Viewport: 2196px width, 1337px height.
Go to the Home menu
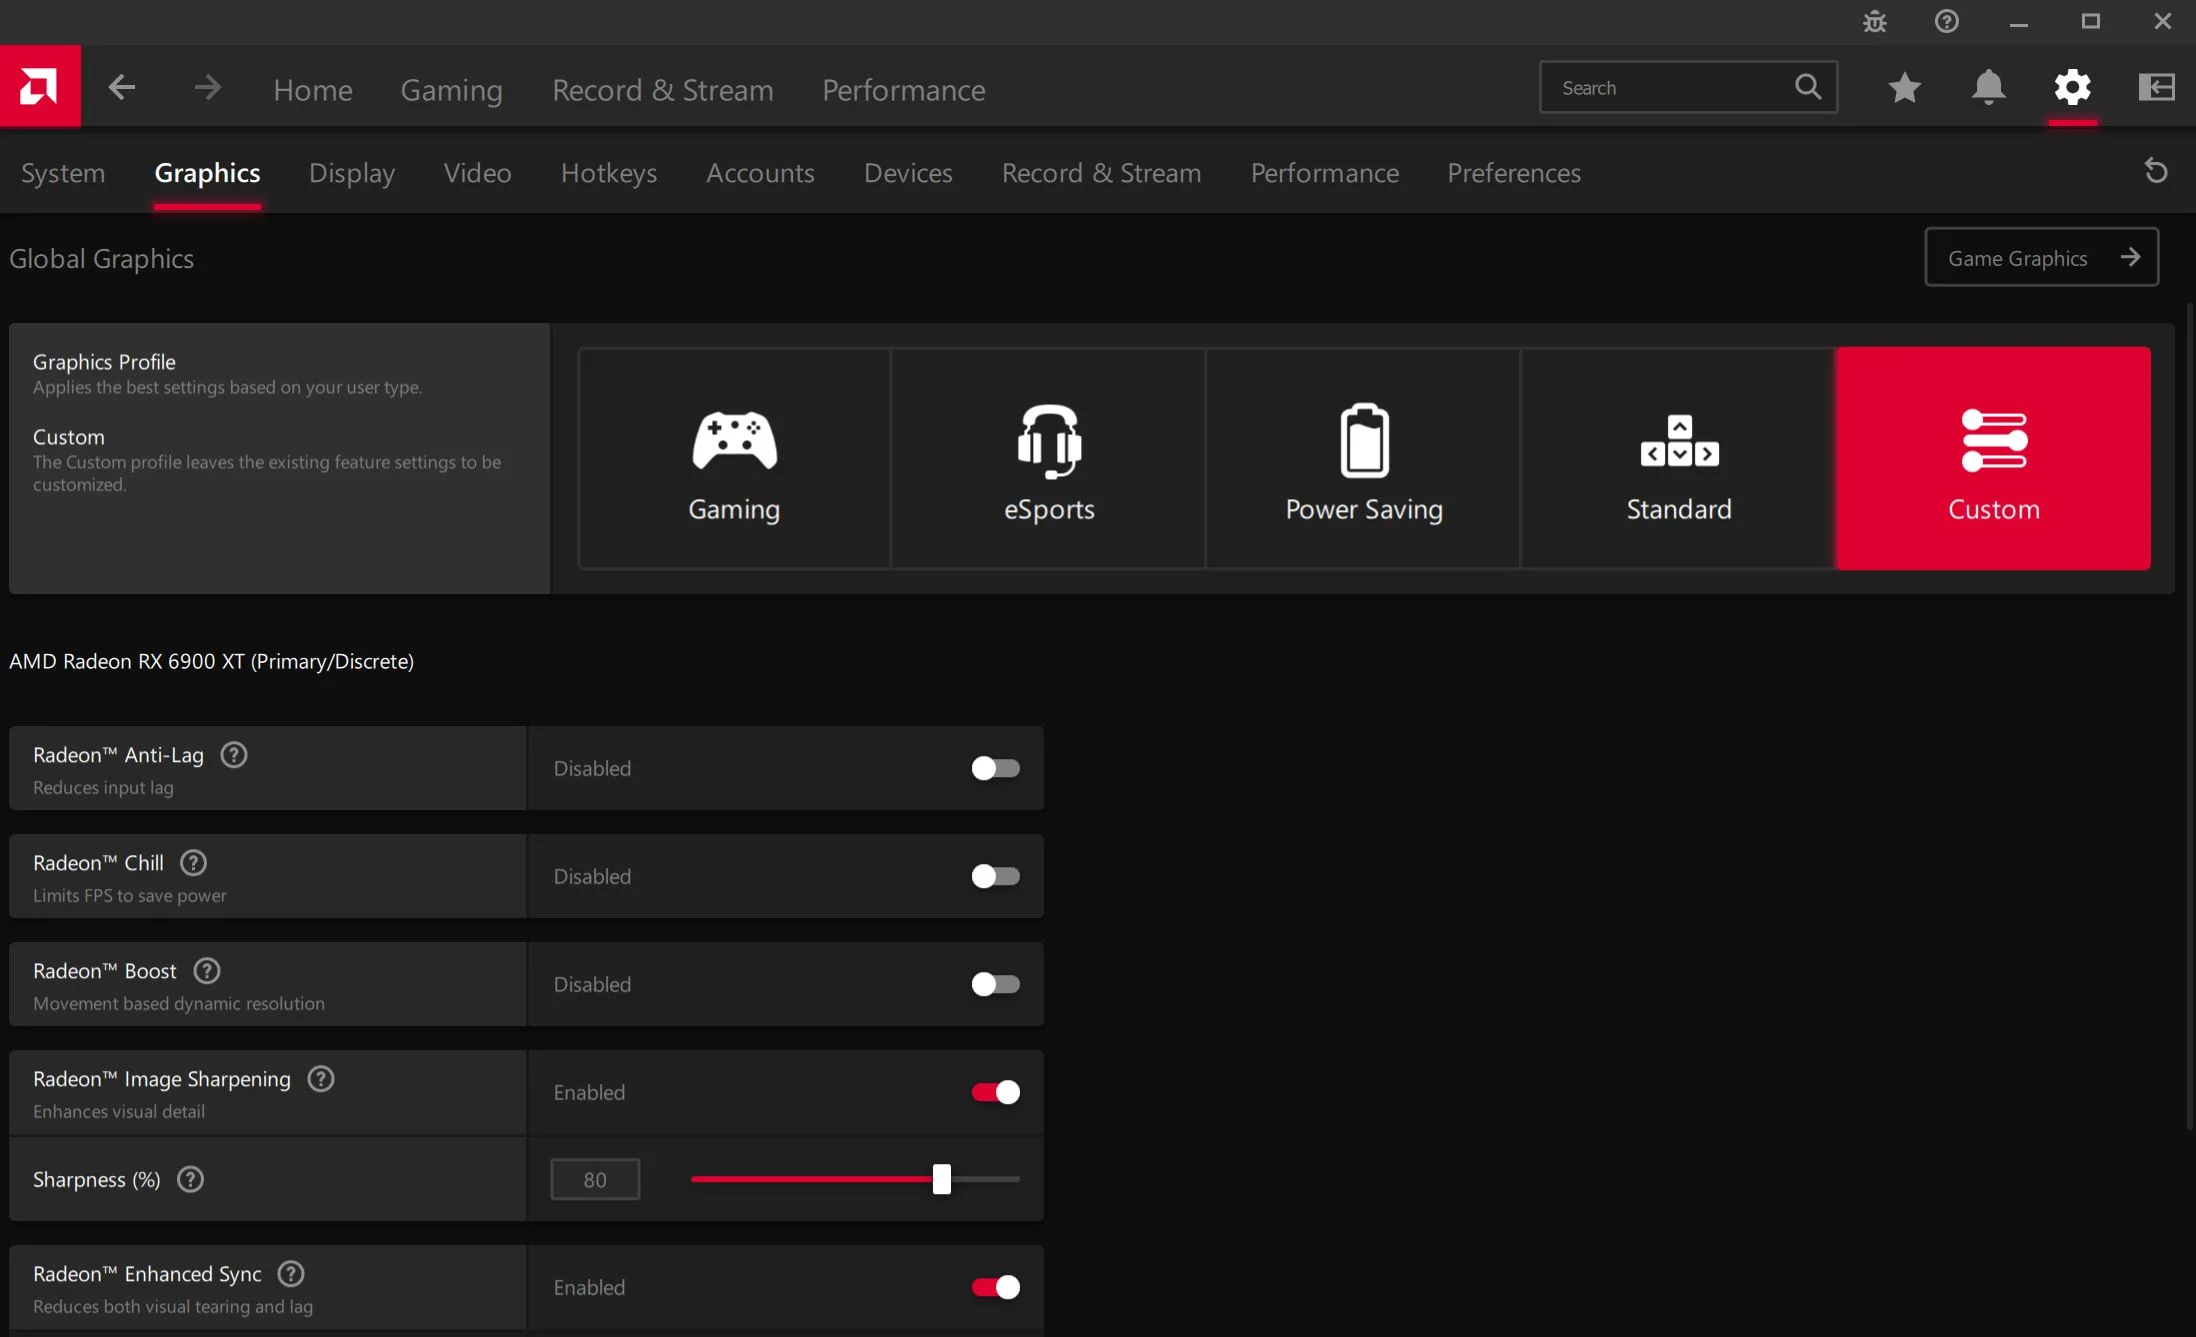click(x=313, y=90)
